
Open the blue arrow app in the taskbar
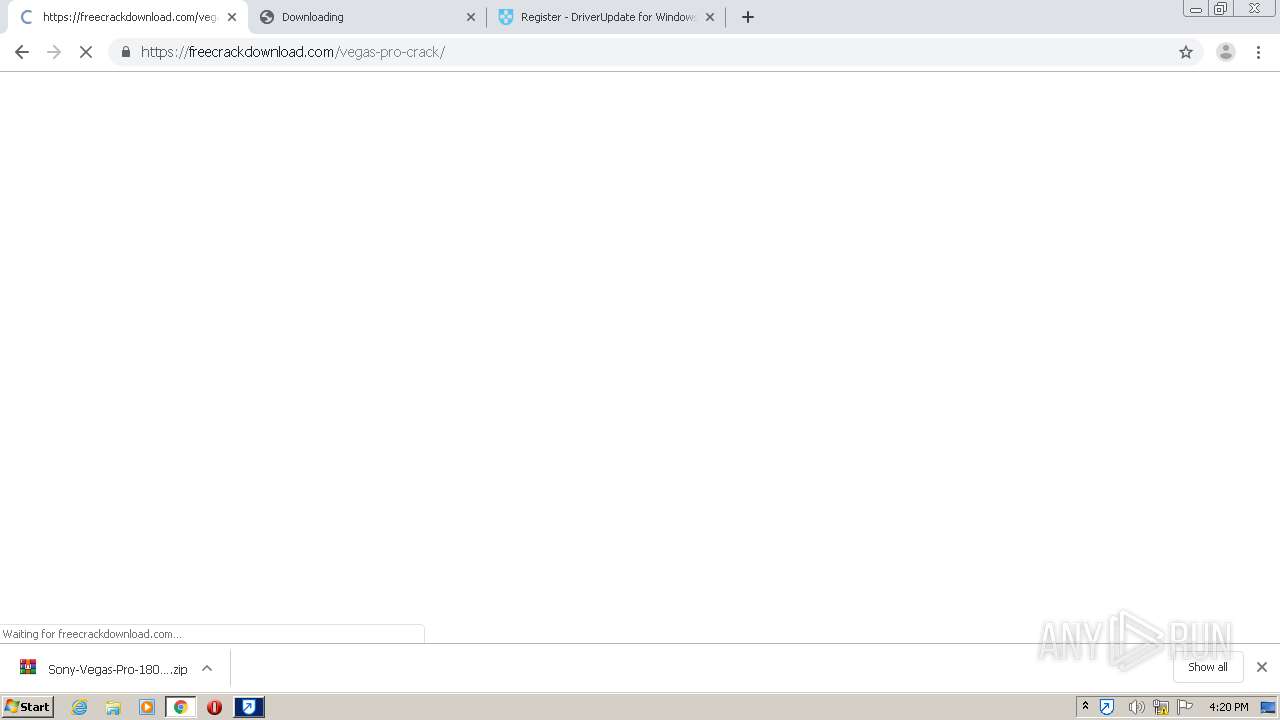pos(249,707)
